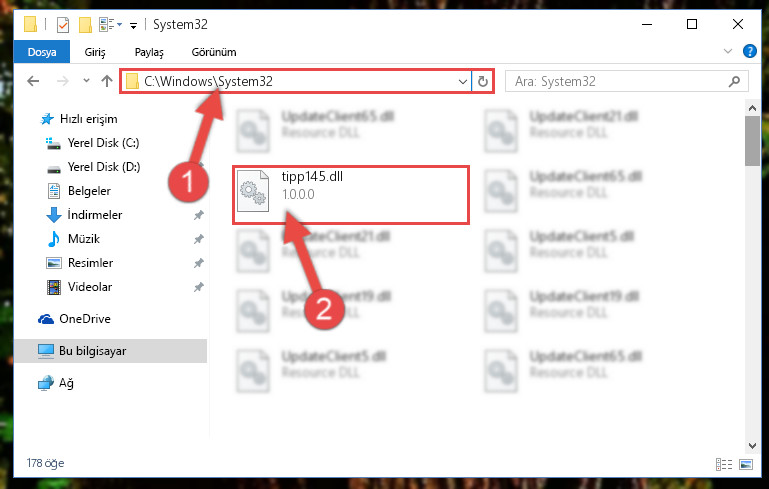Go back with the left arrow
The width and height of the screenshot is (769, 489).
33,81
